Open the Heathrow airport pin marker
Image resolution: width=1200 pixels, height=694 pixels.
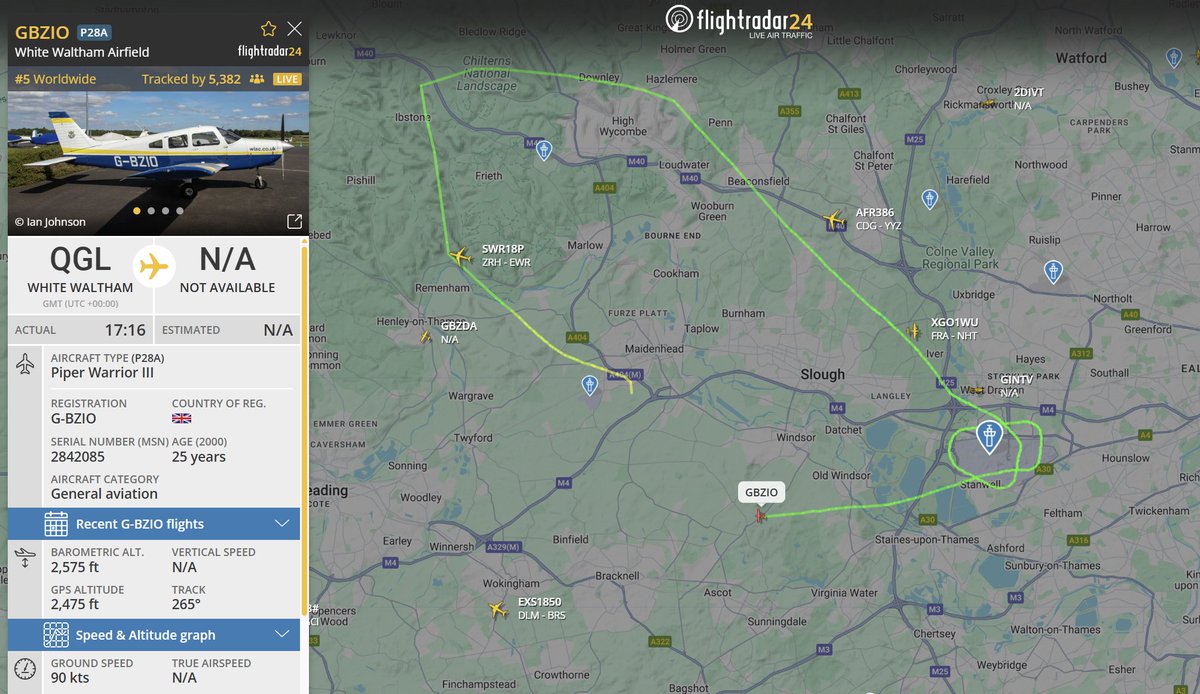click(x=989, y=438)
